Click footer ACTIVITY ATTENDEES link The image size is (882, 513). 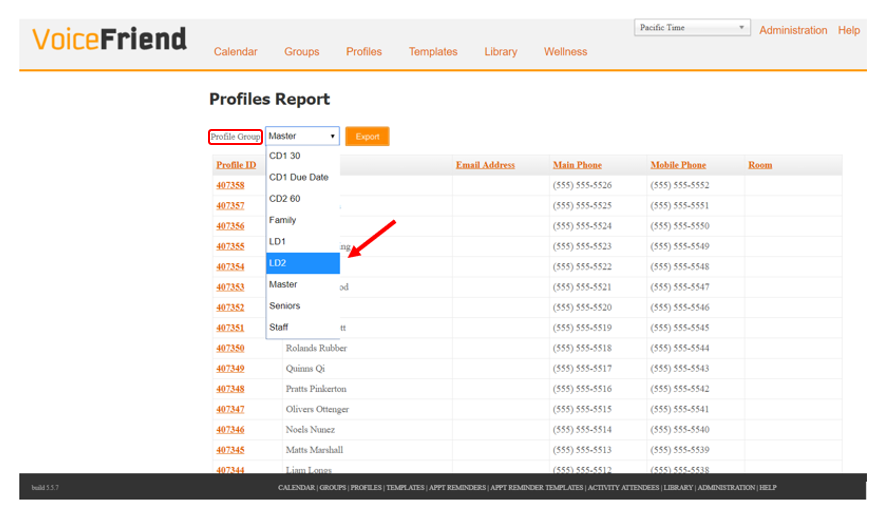click(623, 488)
